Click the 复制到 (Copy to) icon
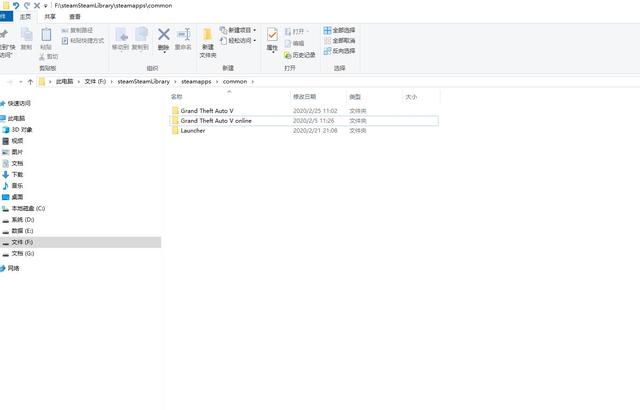The height and width of the screenshot is (410, 640). point(140,35)
